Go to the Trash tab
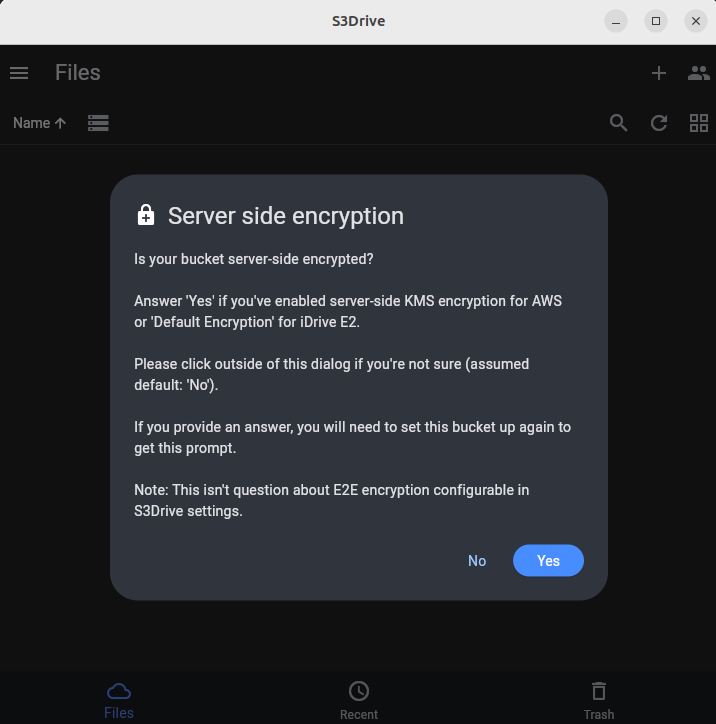This screenshot has width=716, height=724. tap(599, 701)
